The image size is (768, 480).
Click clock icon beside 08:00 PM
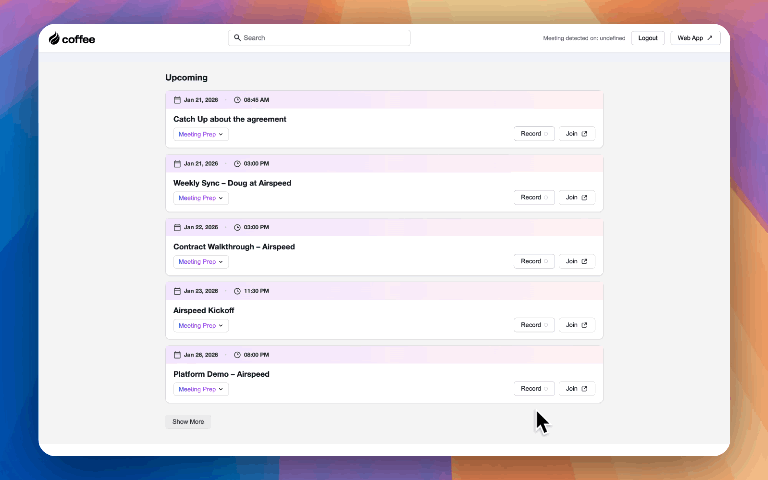tap(237, 355)
